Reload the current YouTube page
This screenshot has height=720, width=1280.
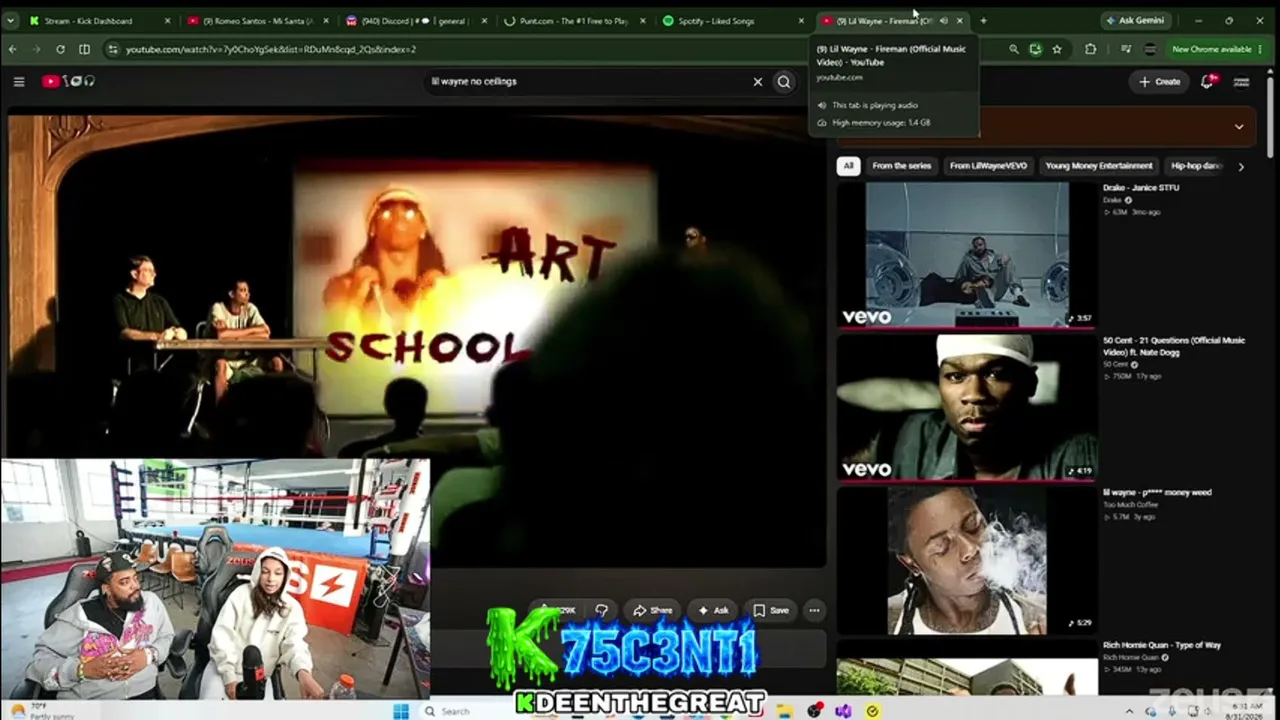[60, 49]
